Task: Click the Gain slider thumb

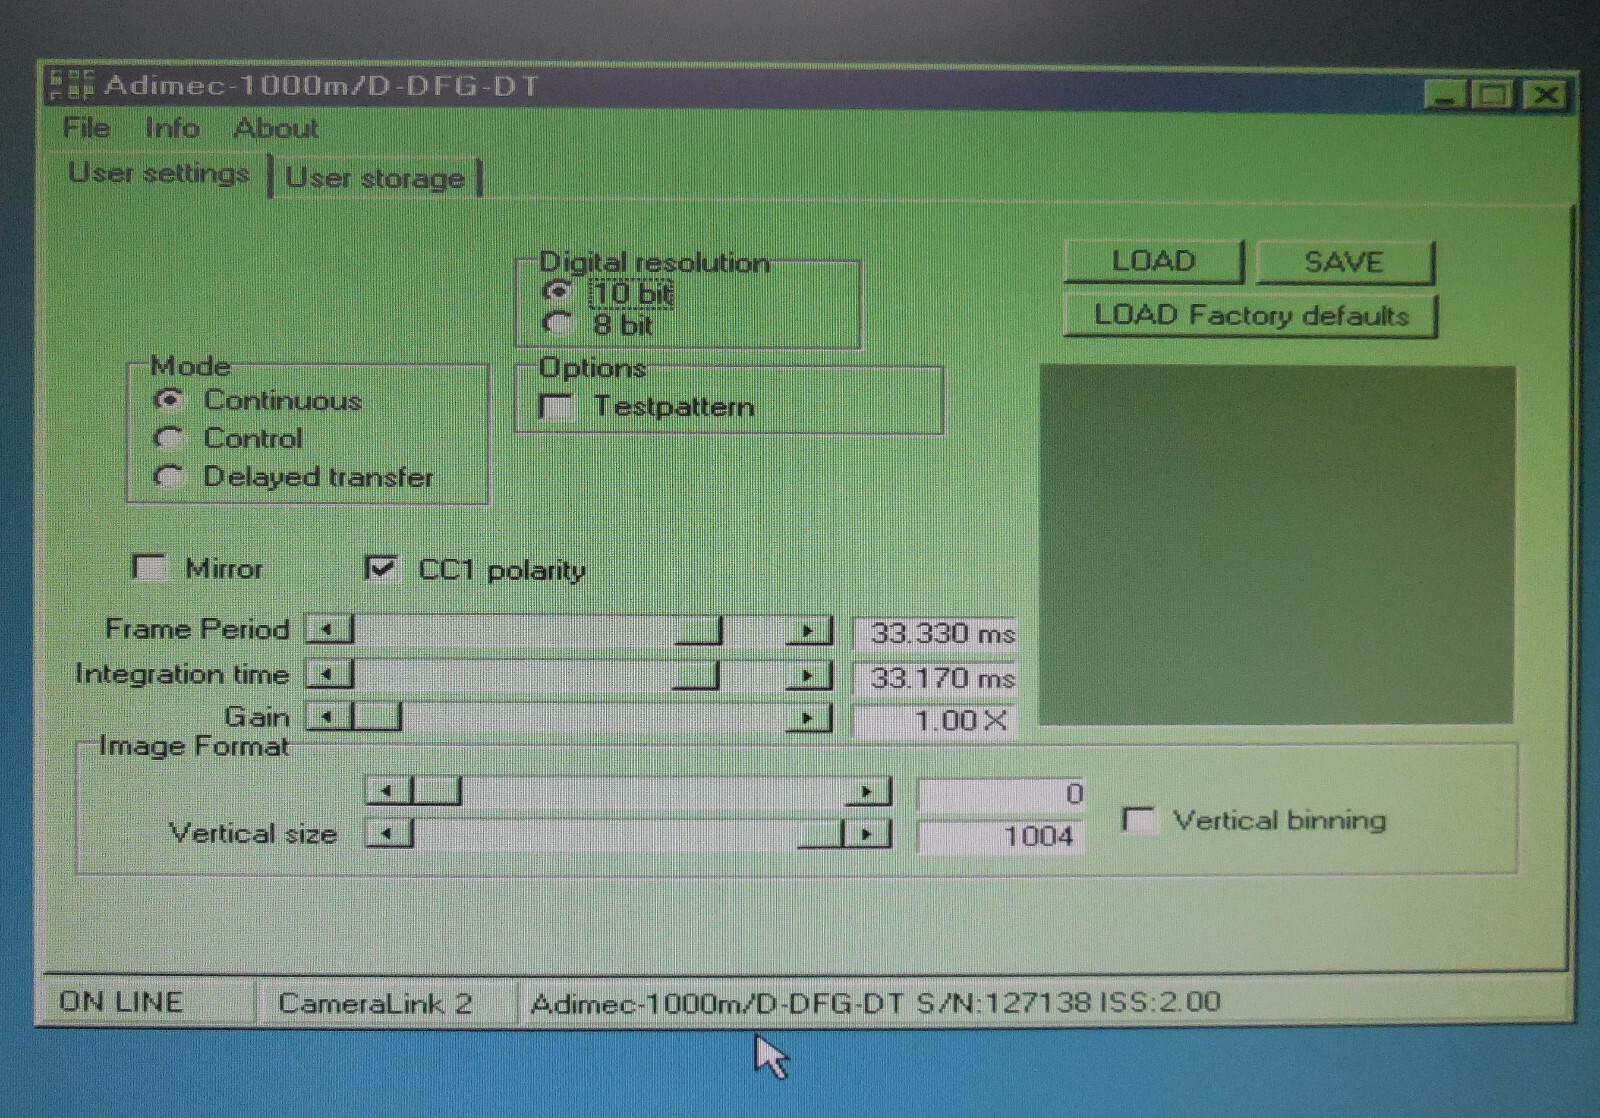Action: coord(377,717)
